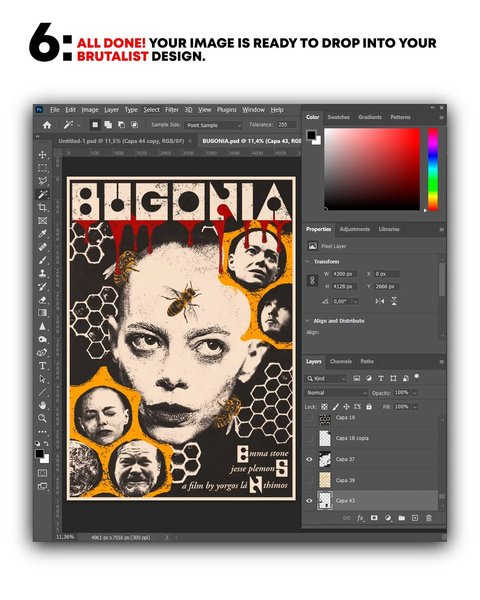Show the Capa 39 layer

click(x=309, y=480)
